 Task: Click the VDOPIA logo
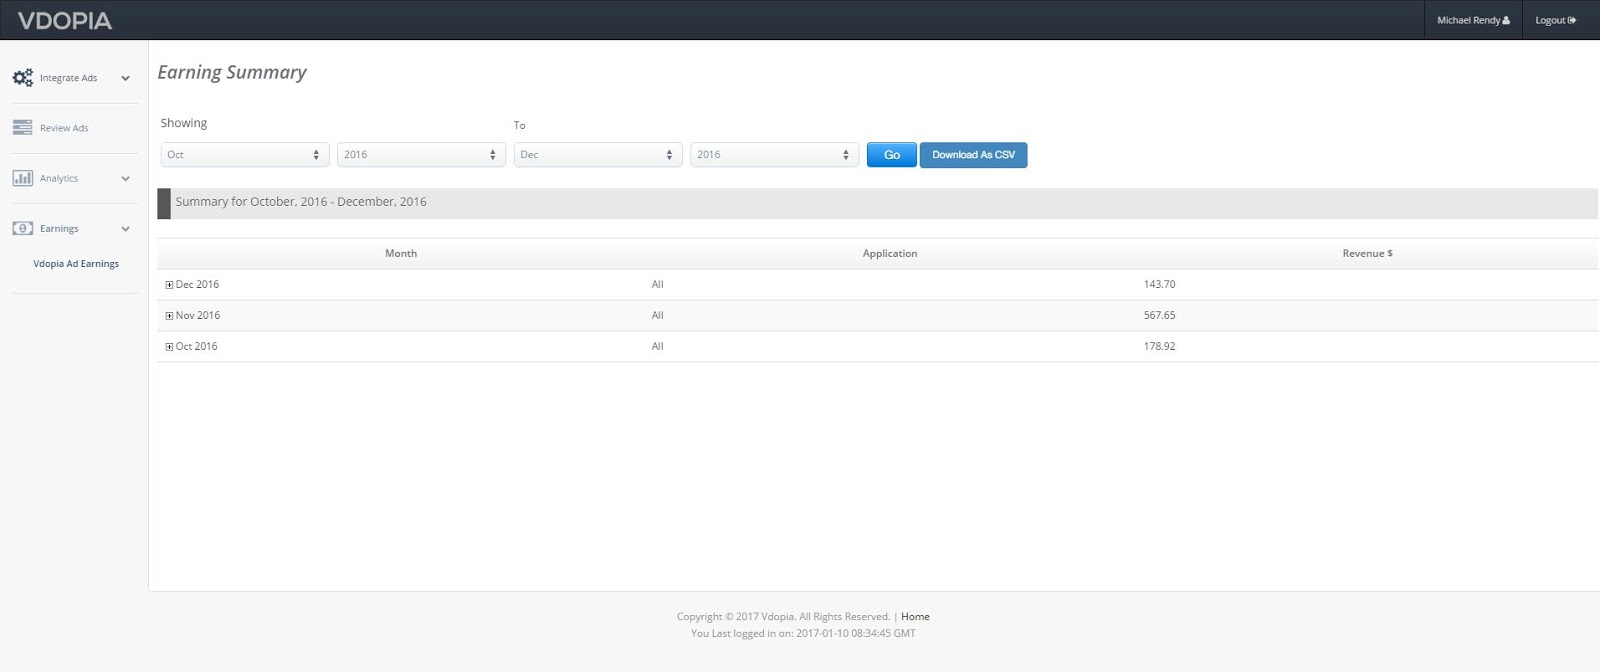[65, 21]
